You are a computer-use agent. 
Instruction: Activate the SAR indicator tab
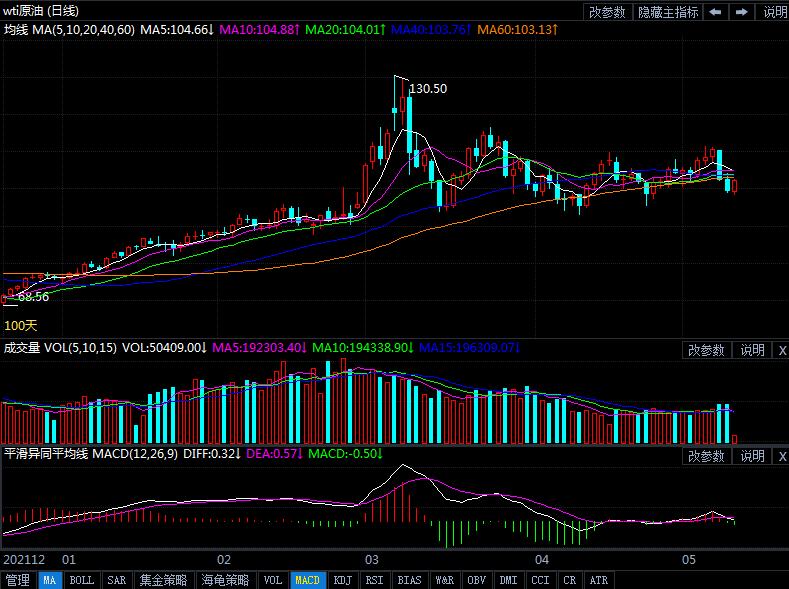[x=116, y=580]
